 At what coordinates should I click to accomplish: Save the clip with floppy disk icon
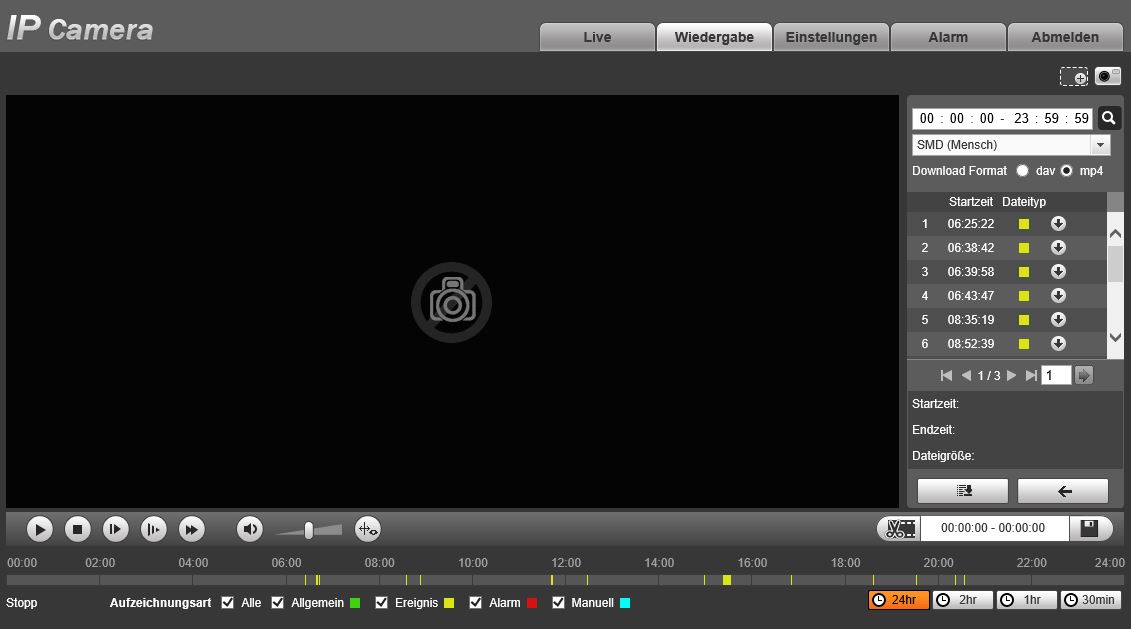point(1090,528)
